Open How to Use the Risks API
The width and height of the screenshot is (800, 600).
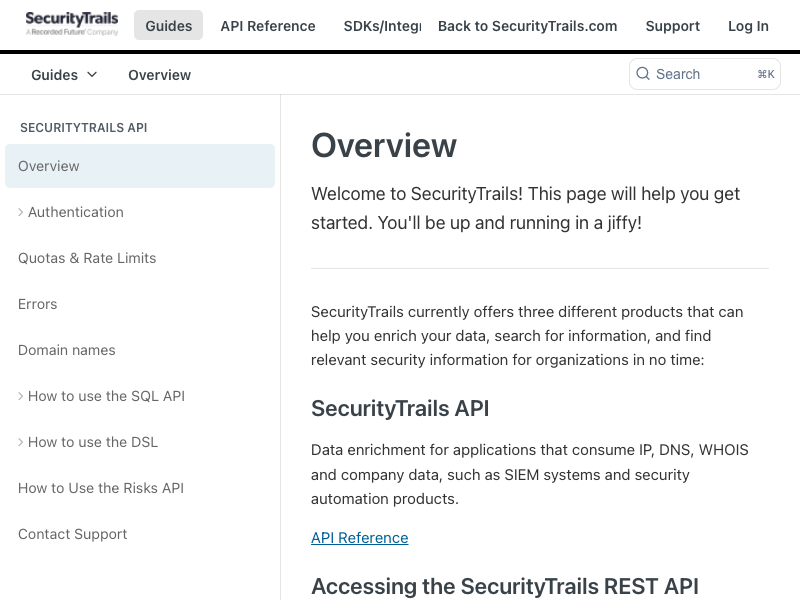pos(101,488)
